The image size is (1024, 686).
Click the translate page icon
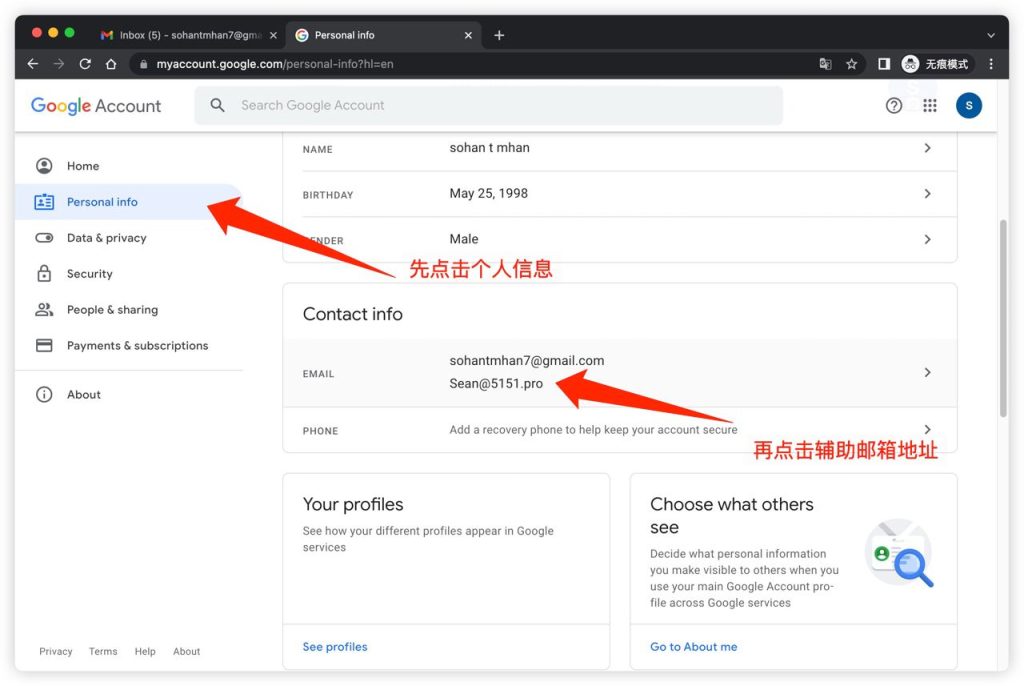click(825, 64)
